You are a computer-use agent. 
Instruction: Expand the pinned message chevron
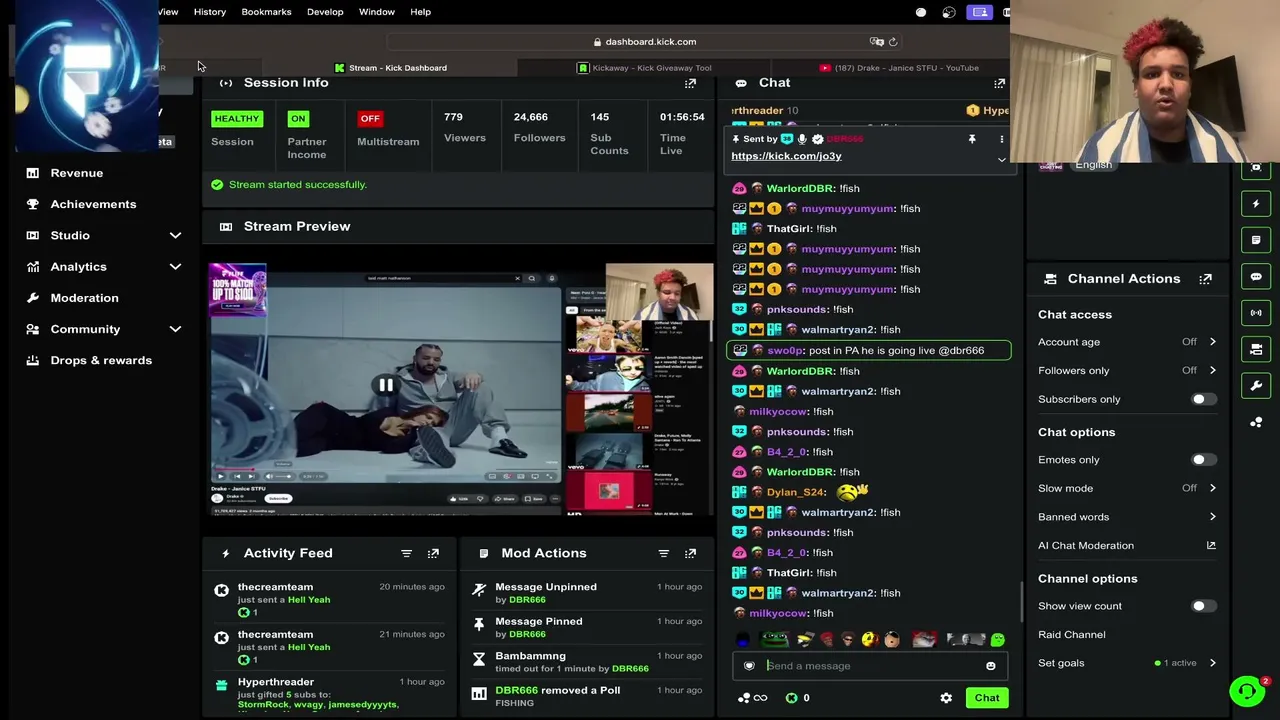[1001, 159]
